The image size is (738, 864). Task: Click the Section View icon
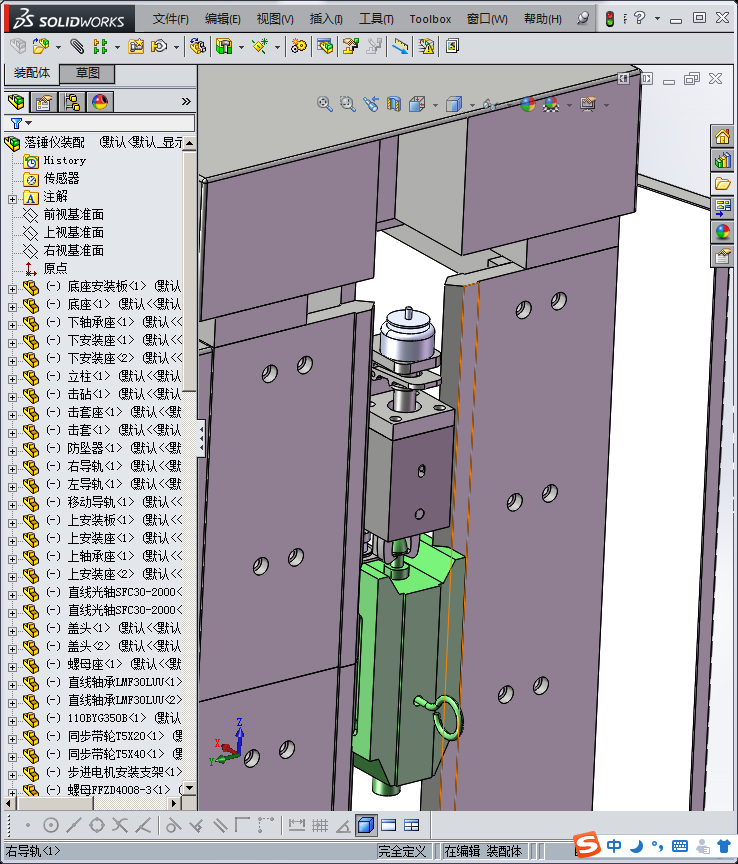394,104
